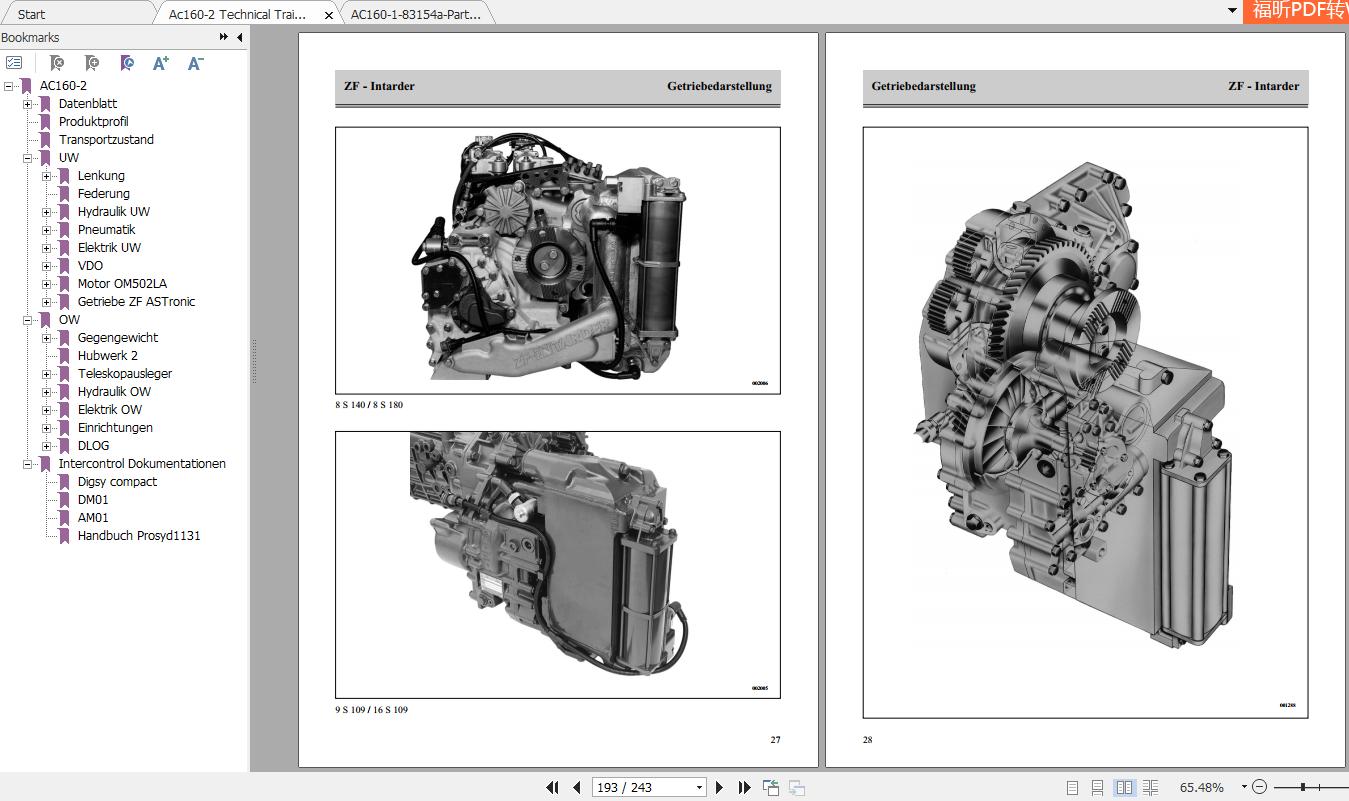This screenshot has width=1349, height=801.
Task: Enable single page view mode
Action: pyautogui.click(x=1072, y=787)
